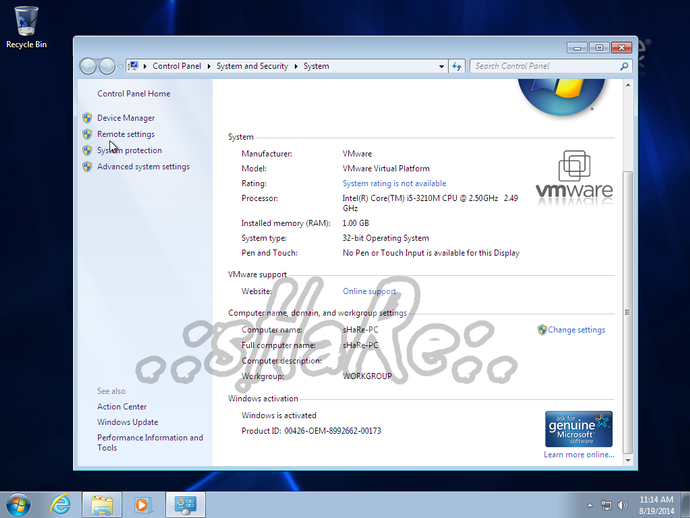Click the scrollbar down arrow
Screen dimensions: 690x518
click(628, 460)
